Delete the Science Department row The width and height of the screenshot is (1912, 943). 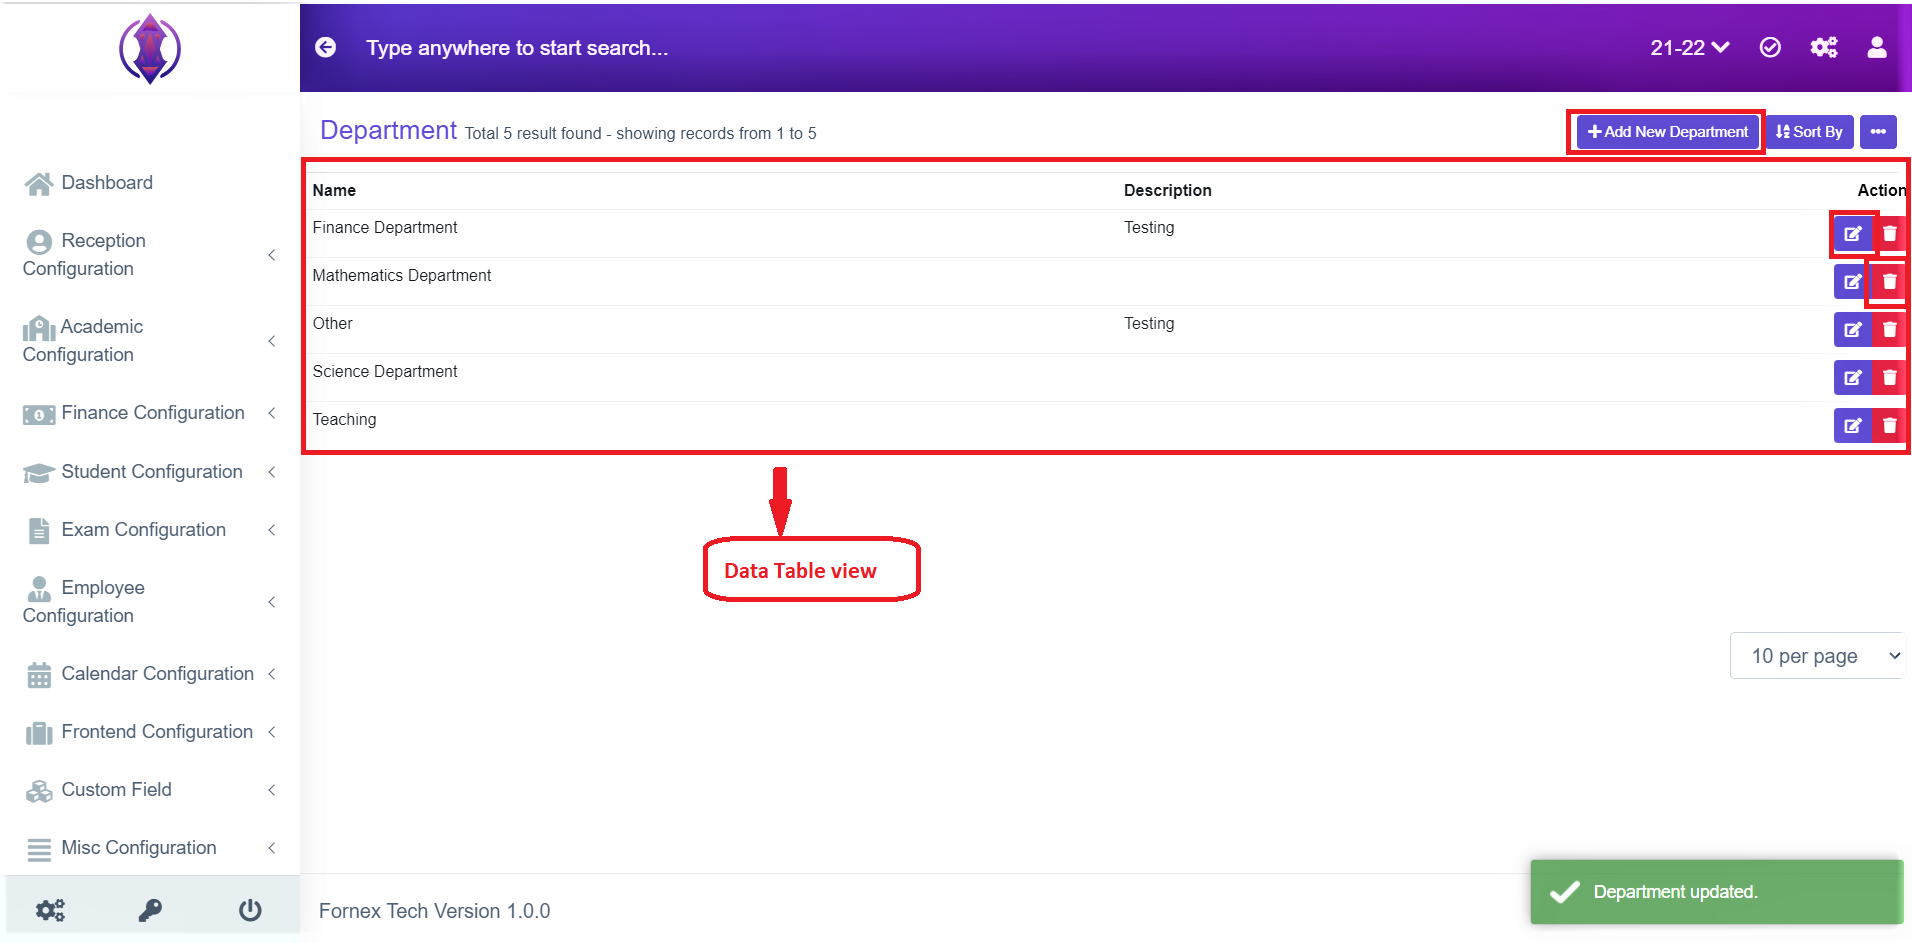point(1889,377)
